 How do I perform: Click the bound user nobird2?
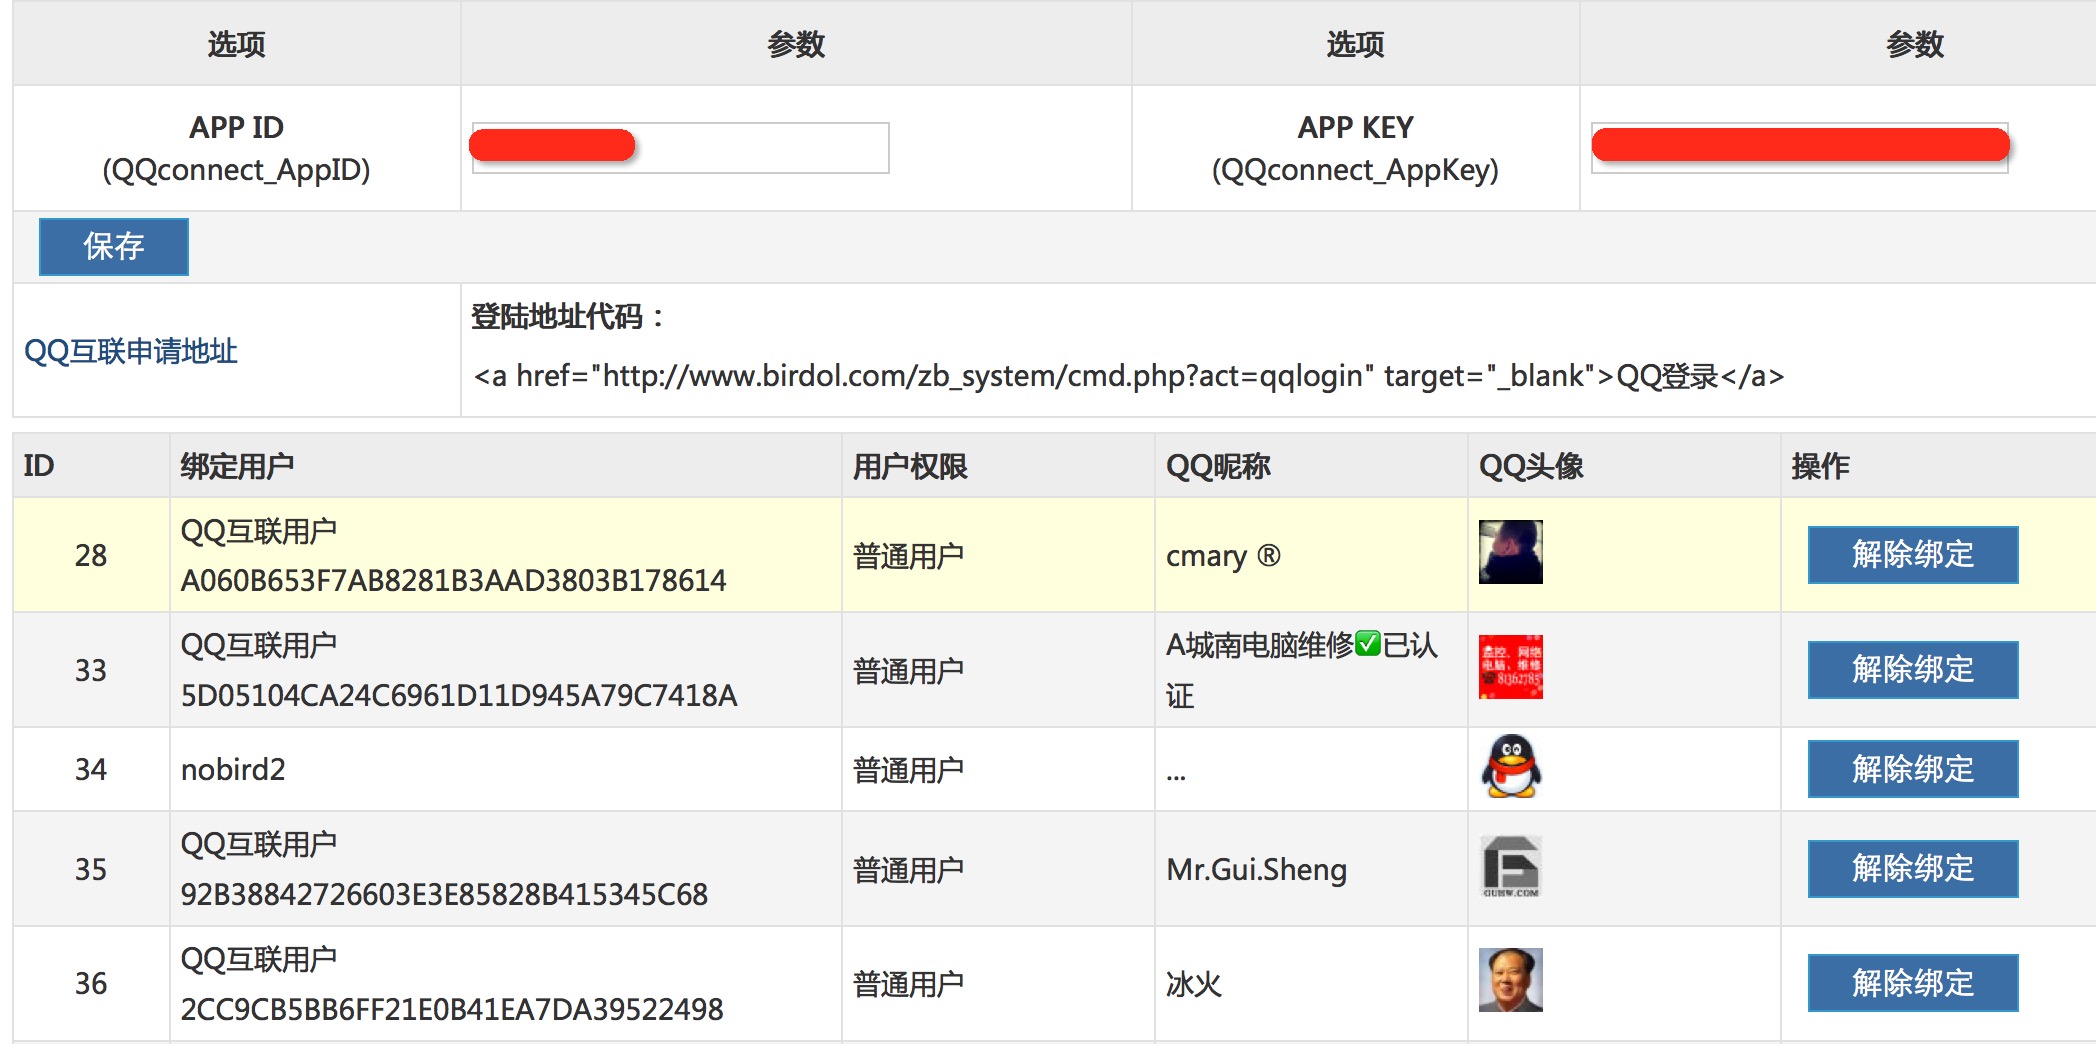[x=233, y=769]
